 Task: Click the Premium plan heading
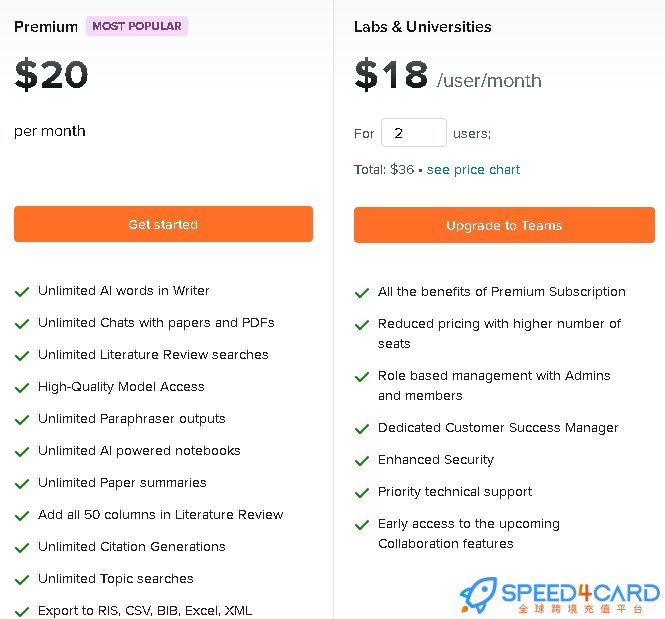point(46,27)
